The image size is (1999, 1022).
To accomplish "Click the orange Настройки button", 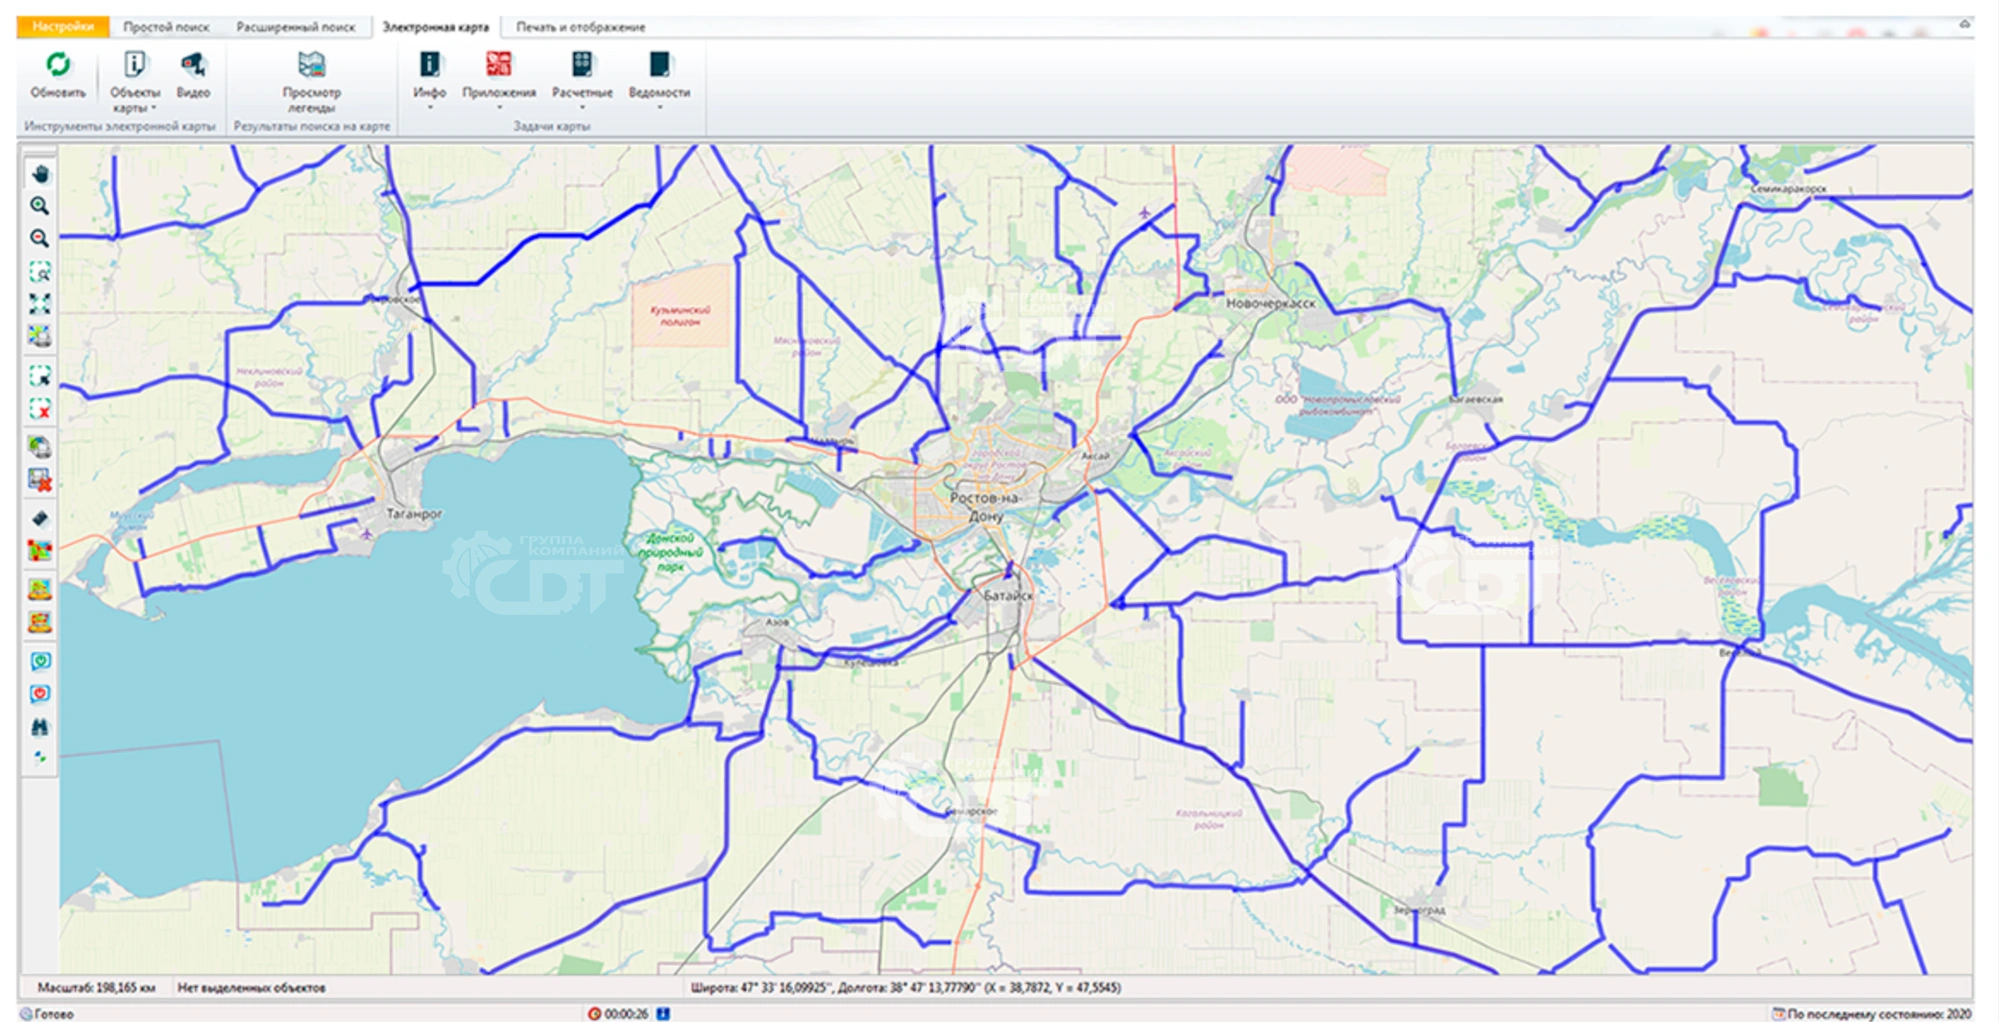I will [63, 27].
